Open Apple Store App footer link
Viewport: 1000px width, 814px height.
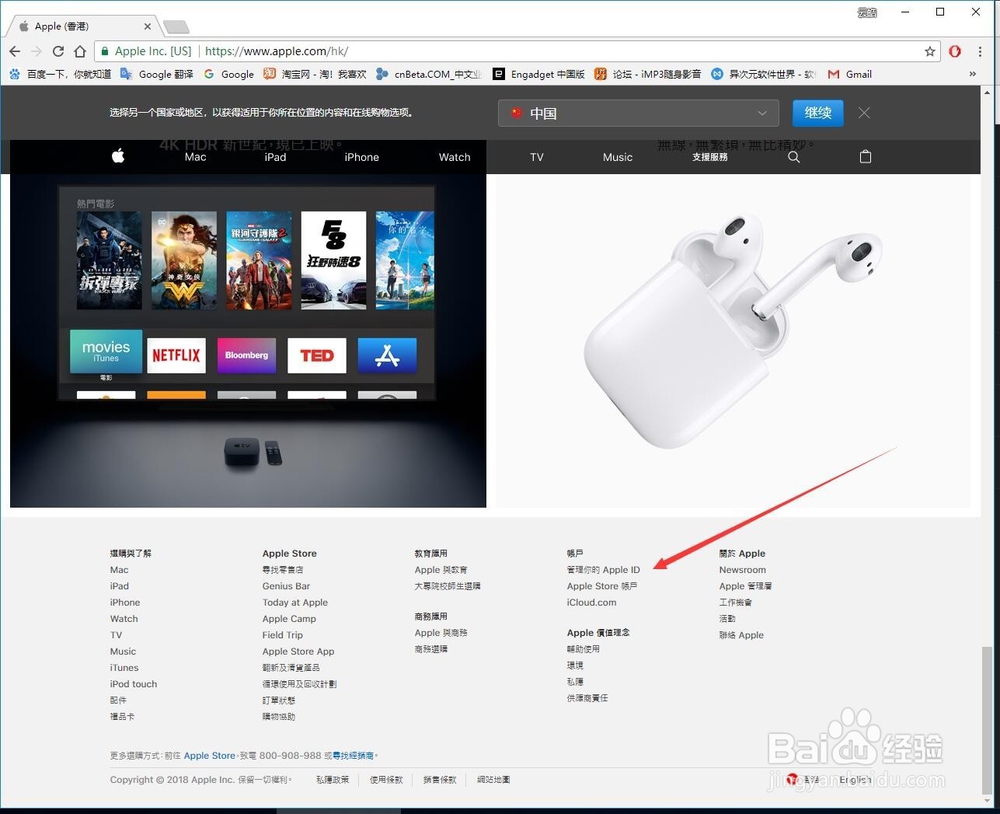298,651
